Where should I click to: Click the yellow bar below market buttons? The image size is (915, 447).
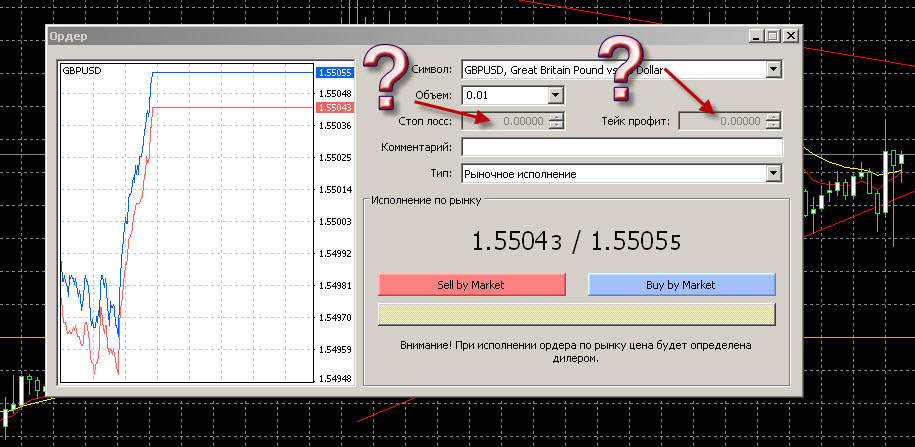(577, 314)
